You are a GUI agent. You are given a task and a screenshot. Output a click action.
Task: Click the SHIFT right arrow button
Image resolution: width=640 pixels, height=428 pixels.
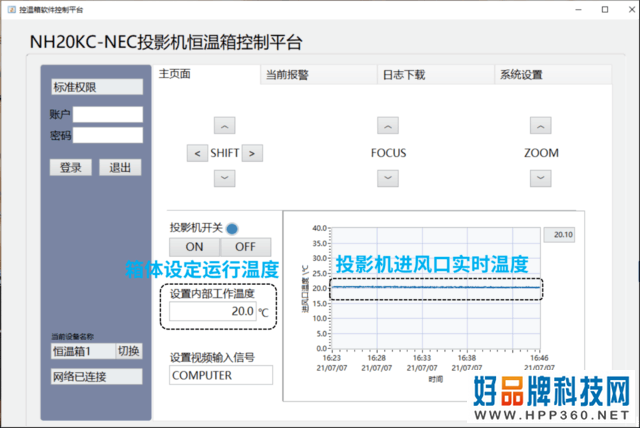point(252,153)
